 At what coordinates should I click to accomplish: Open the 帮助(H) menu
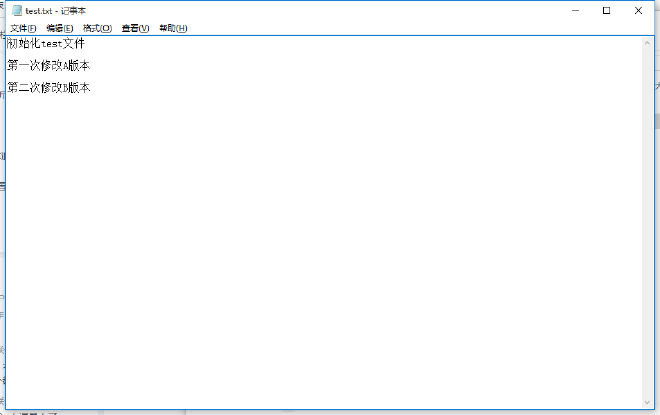point(173,28)
